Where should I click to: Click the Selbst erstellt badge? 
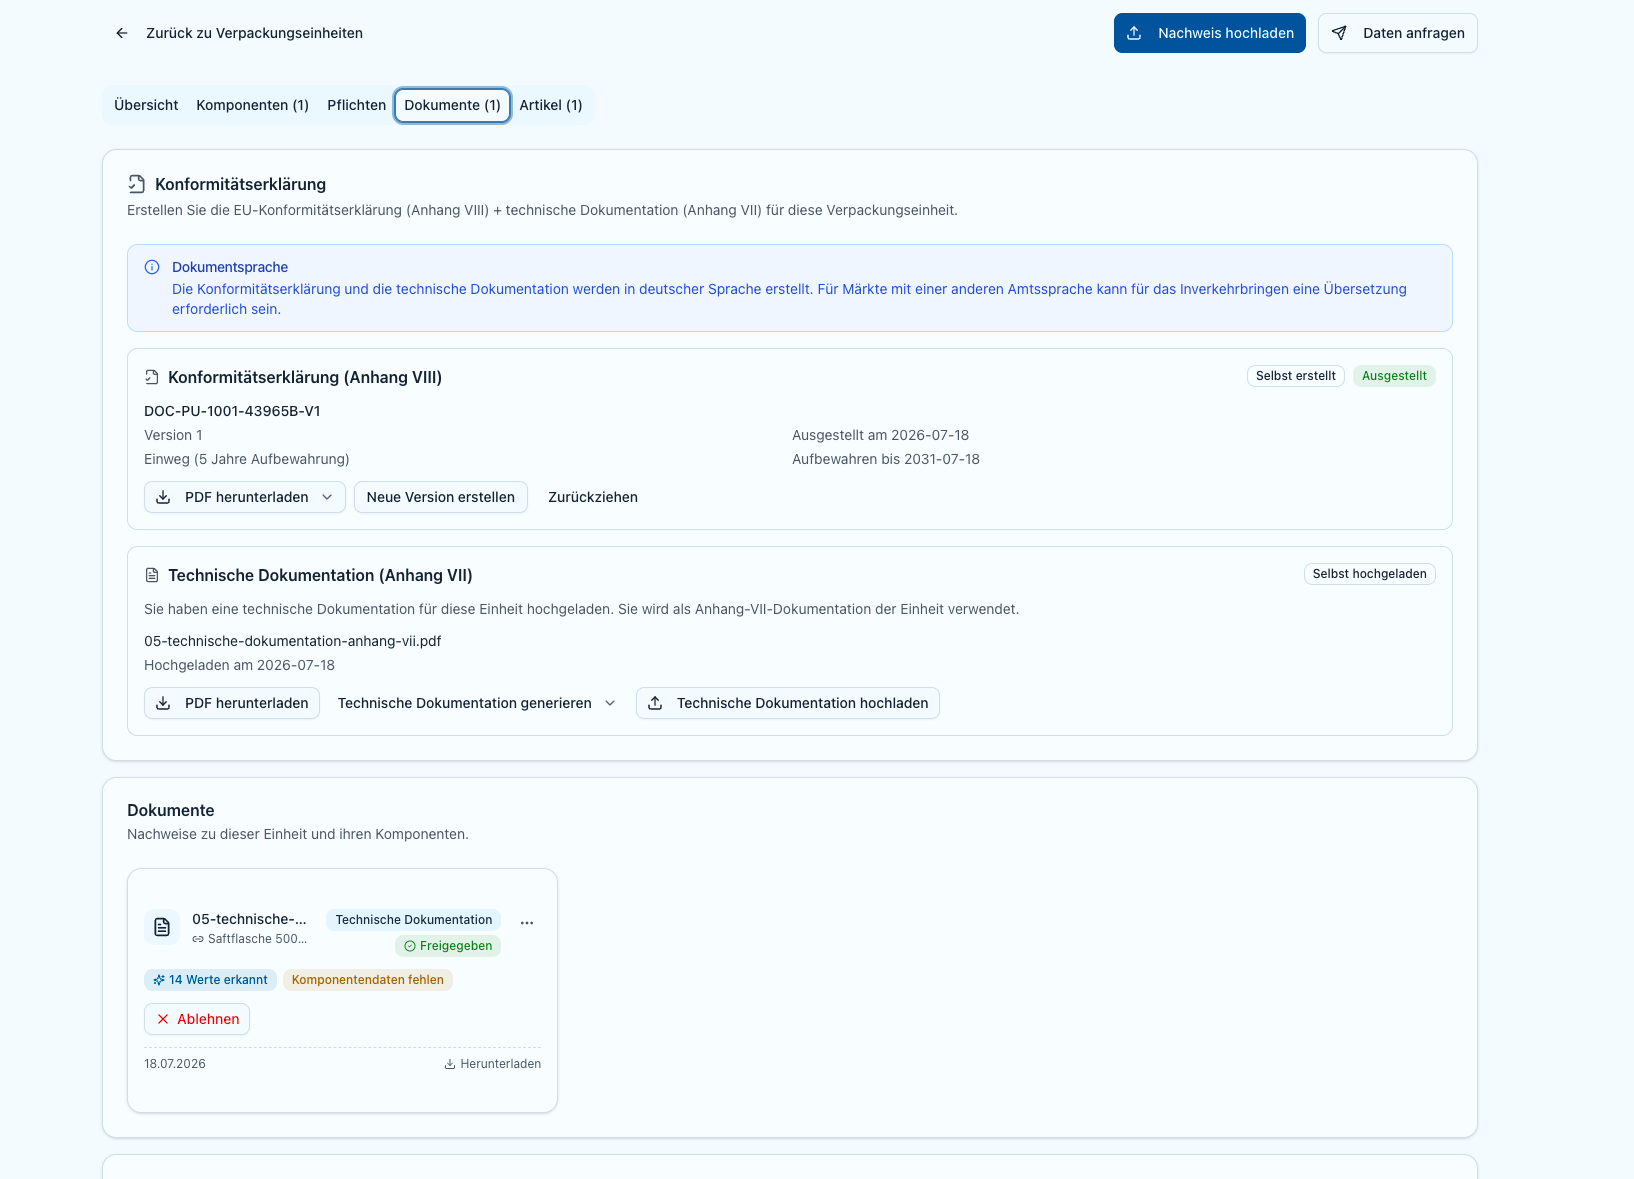tap(1296, 376)
